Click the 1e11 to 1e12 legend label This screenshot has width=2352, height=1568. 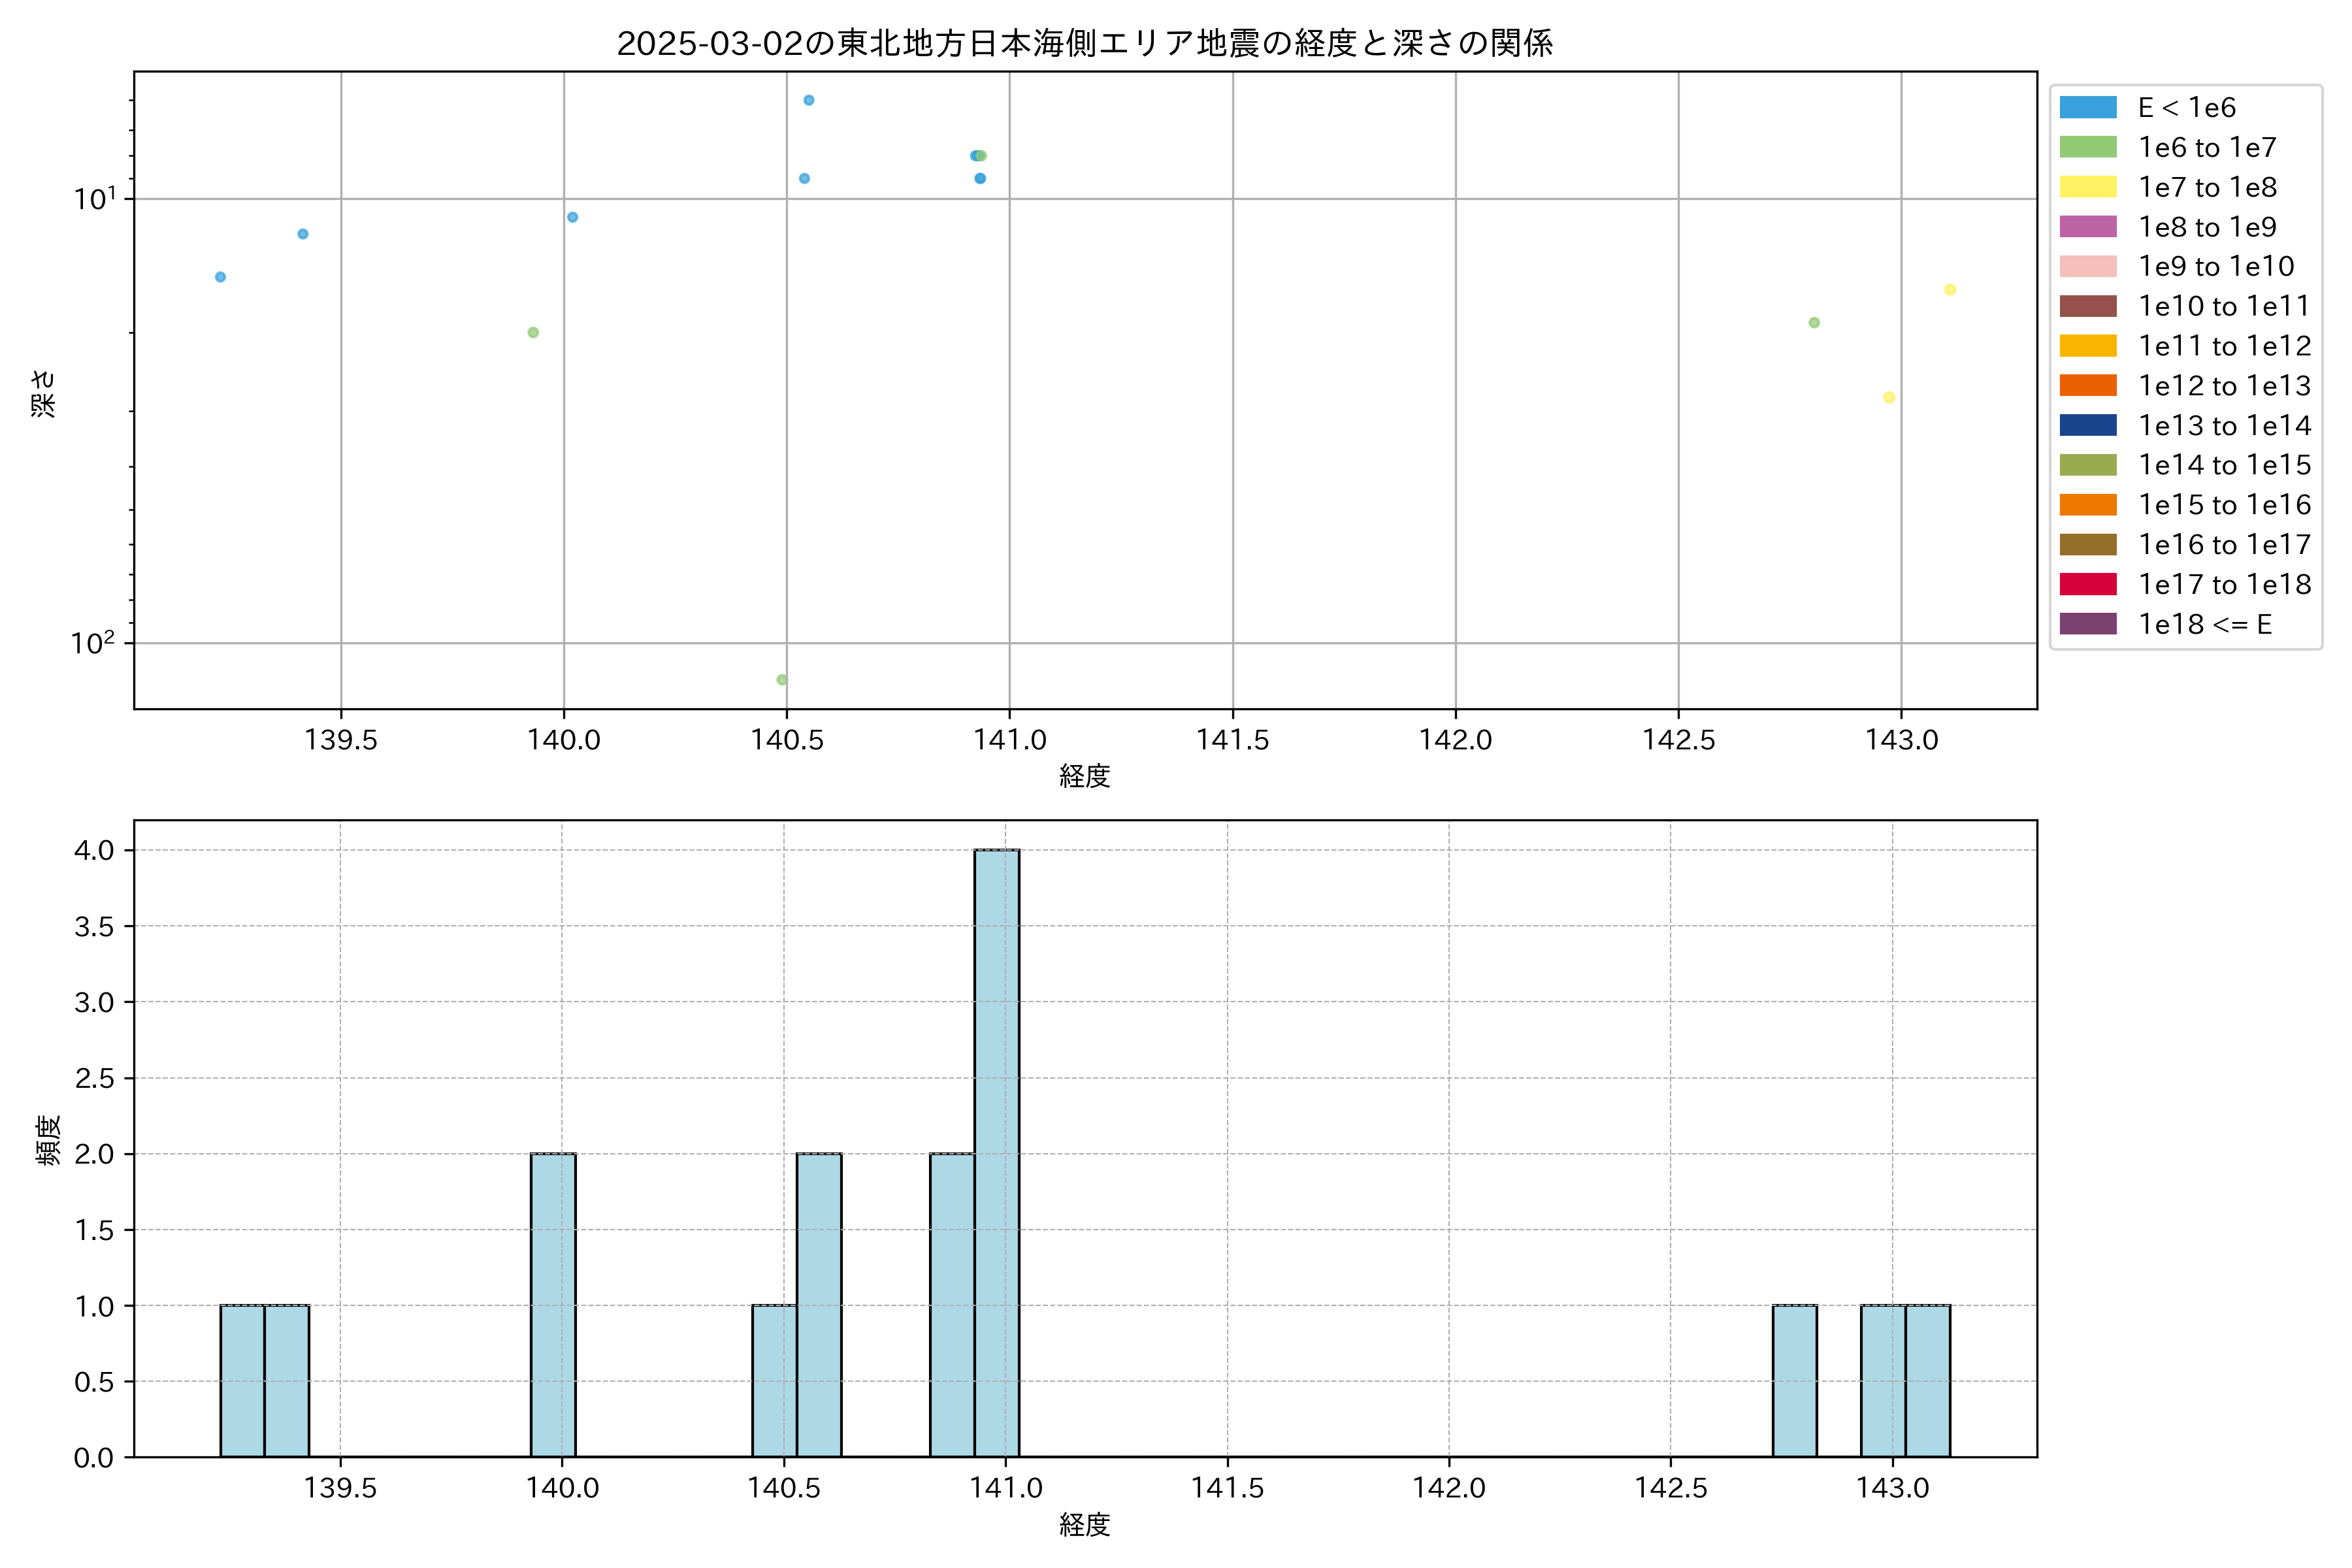tap(2224, 346)
